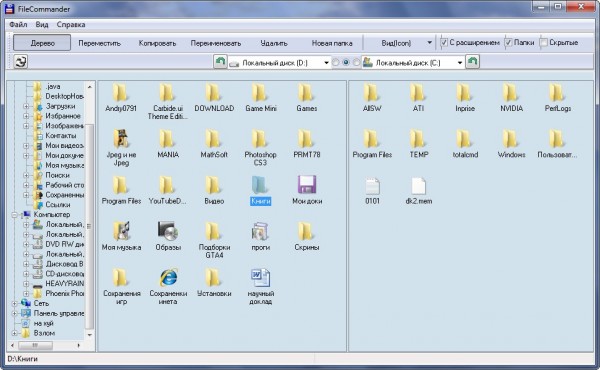Collapse the Компьютер tree node

pos(14,215)
